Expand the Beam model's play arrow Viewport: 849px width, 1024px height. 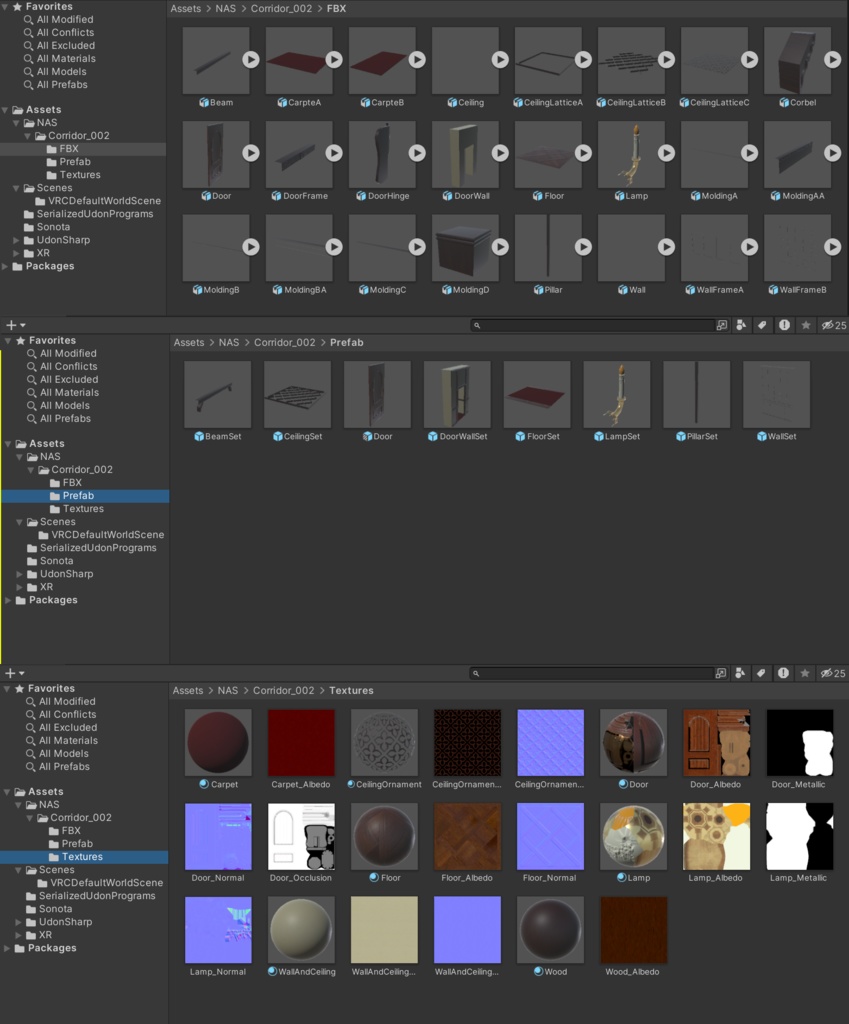(x=251, y=60)
